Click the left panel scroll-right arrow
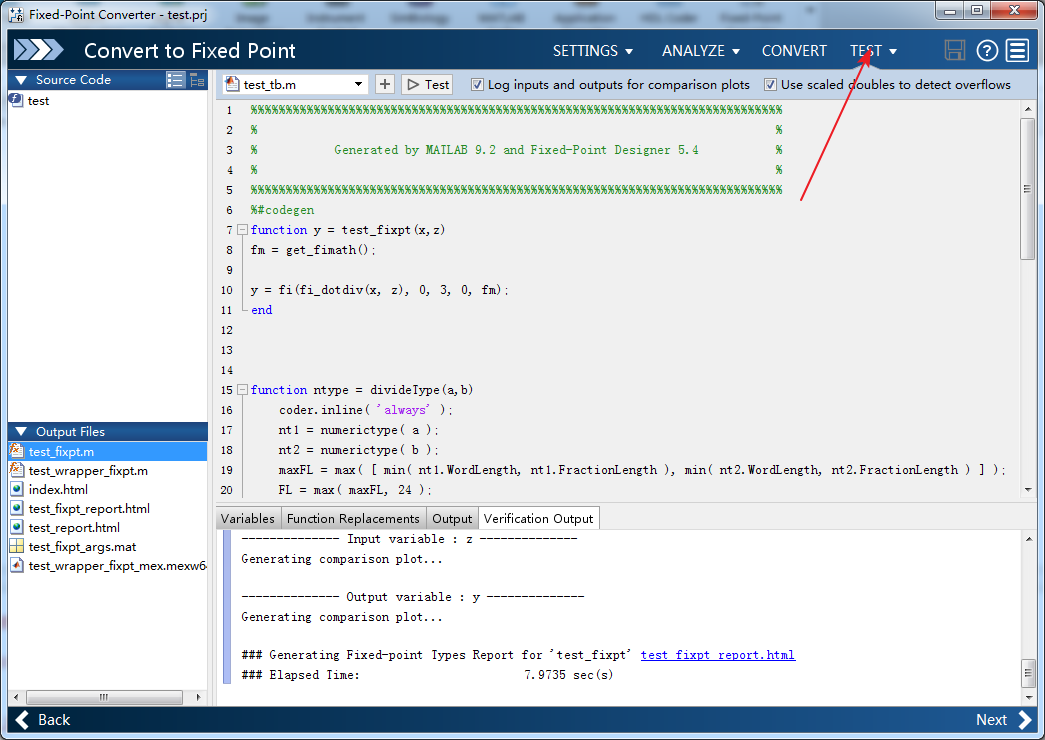Viewport: 1045px width, 740px height. [198, 697]
